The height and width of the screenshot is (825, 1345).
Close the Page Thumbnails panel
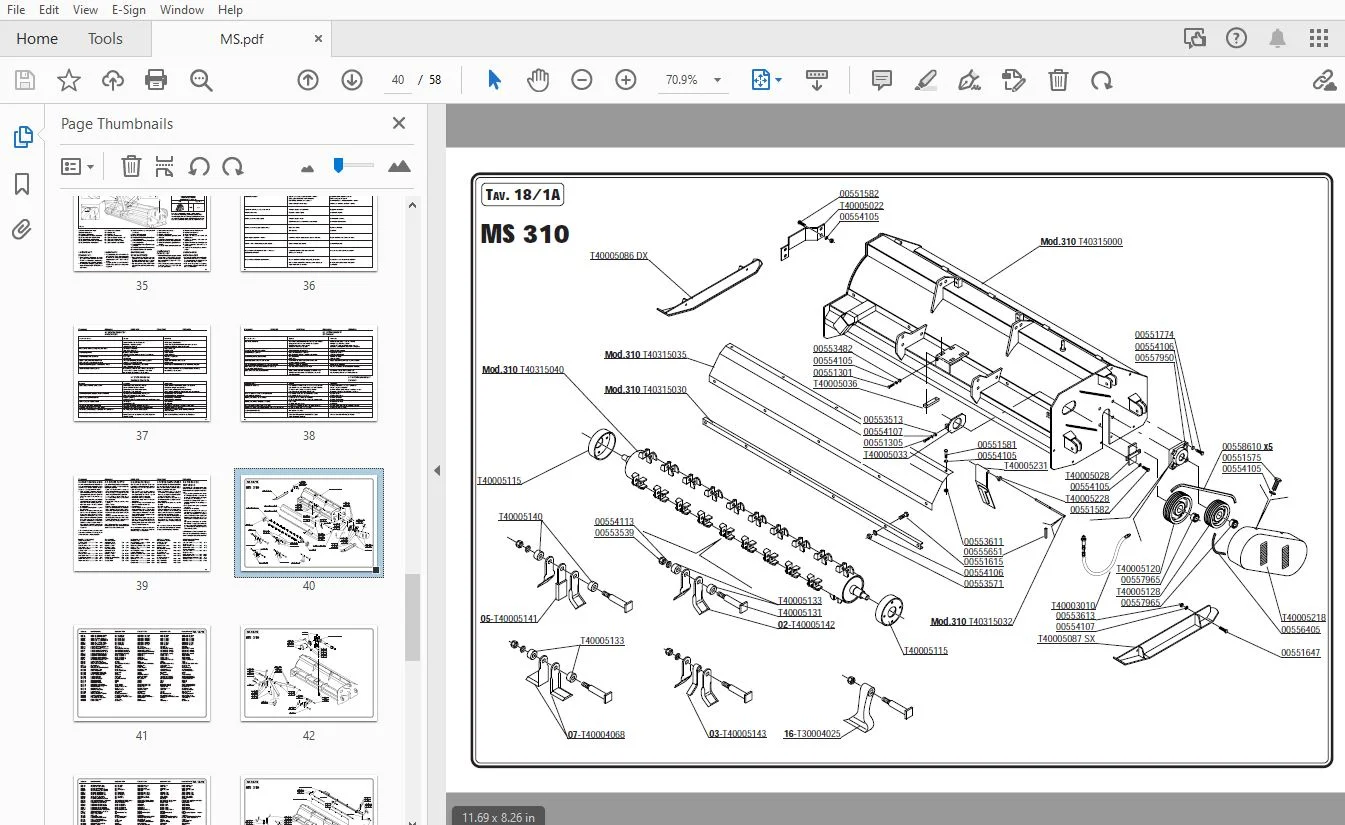click(x=399, y=124)
